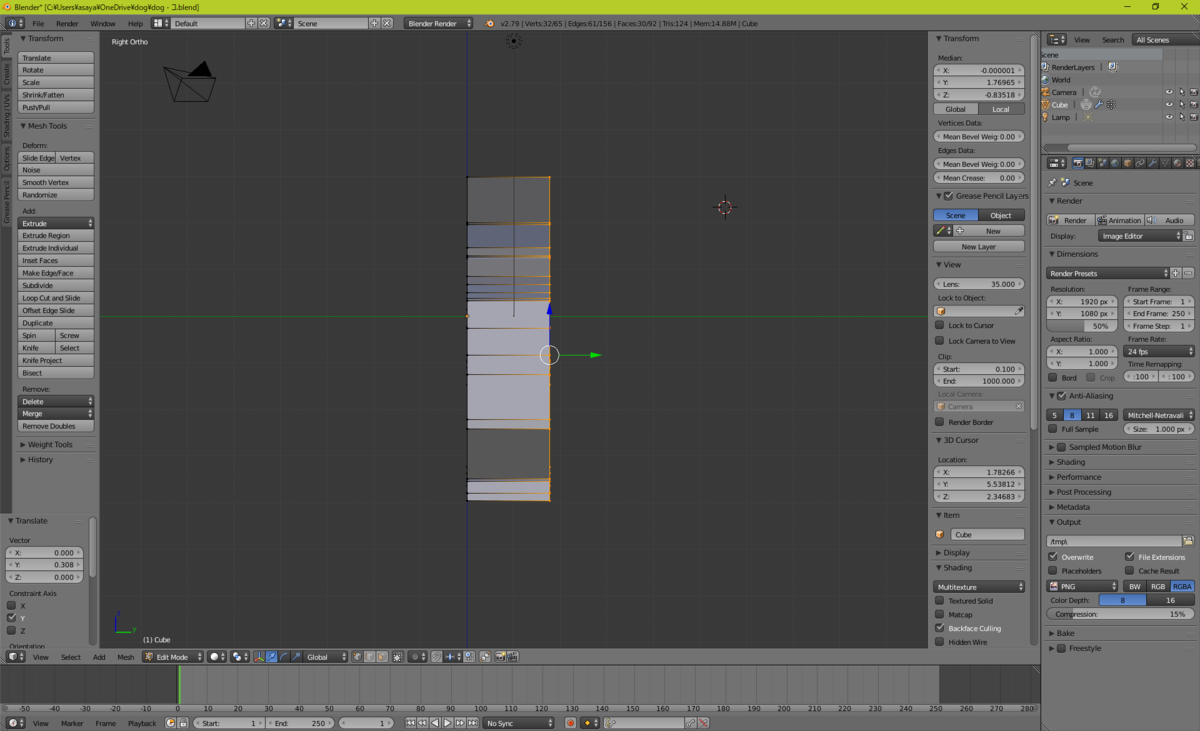Click the play reverse button in timeline
This screenshot has height=731, width=1200.
point(435,723)
